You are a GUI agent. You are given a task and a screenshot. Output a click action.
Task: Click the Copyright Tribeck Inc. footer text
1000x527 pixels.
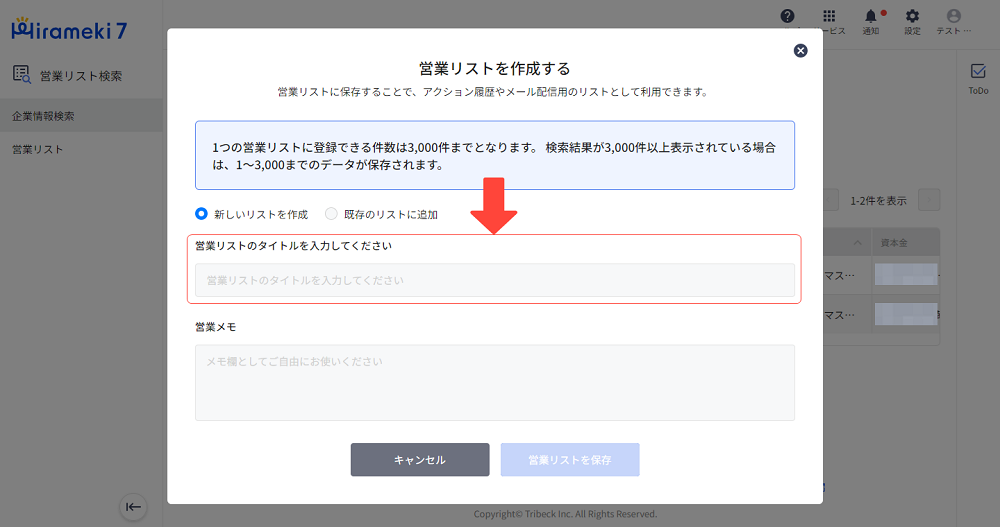click(565, 514)
